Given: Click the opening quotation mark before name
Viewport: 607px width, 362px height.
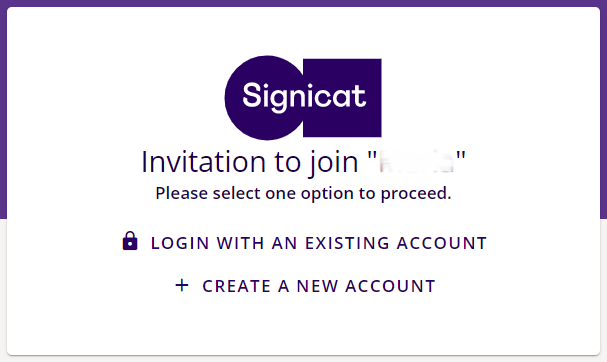Looking at the screenshot, I should [x=372, y=156].
